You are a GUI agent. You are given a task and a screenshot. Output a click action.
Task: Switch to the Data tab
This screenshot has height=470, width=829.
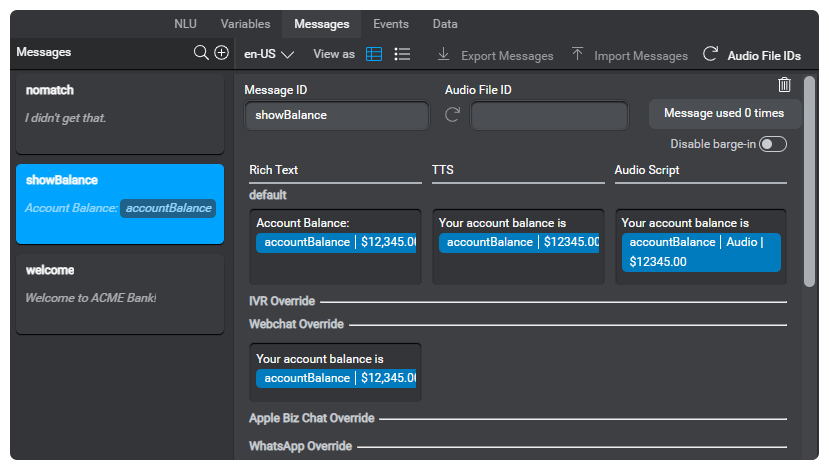click(445, 24)
